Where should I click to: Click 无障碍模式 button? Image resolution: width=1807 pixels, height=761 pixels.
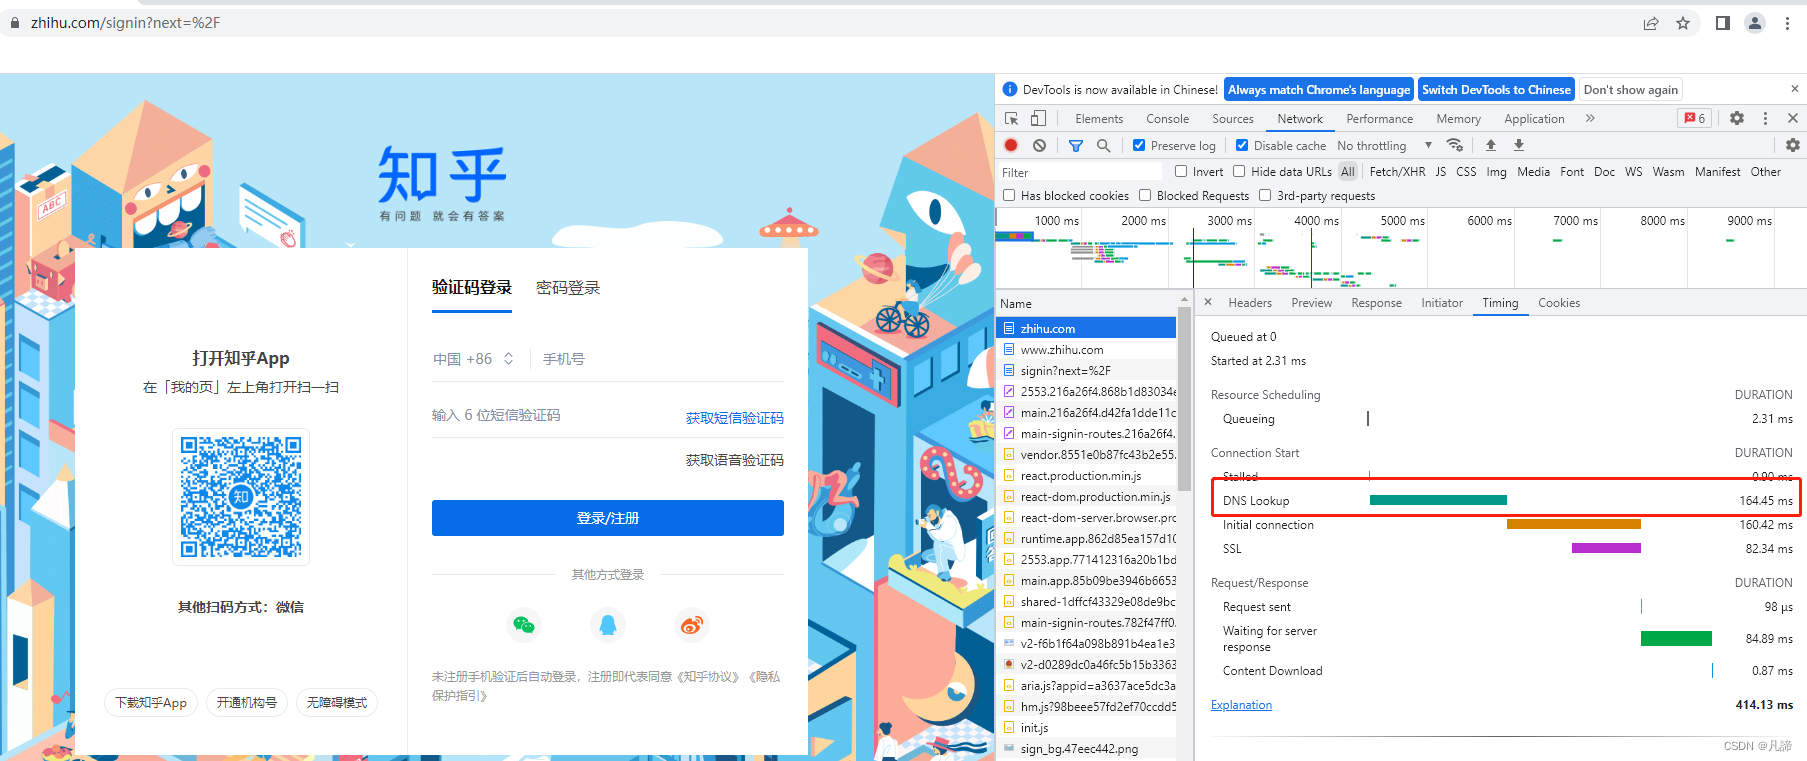tap(336, 702)
